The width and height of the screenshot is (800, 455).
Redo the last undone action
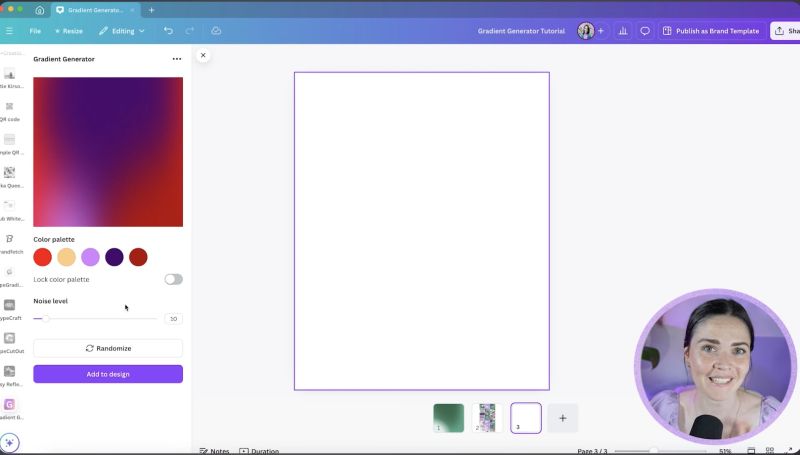[x=189, y=31]
